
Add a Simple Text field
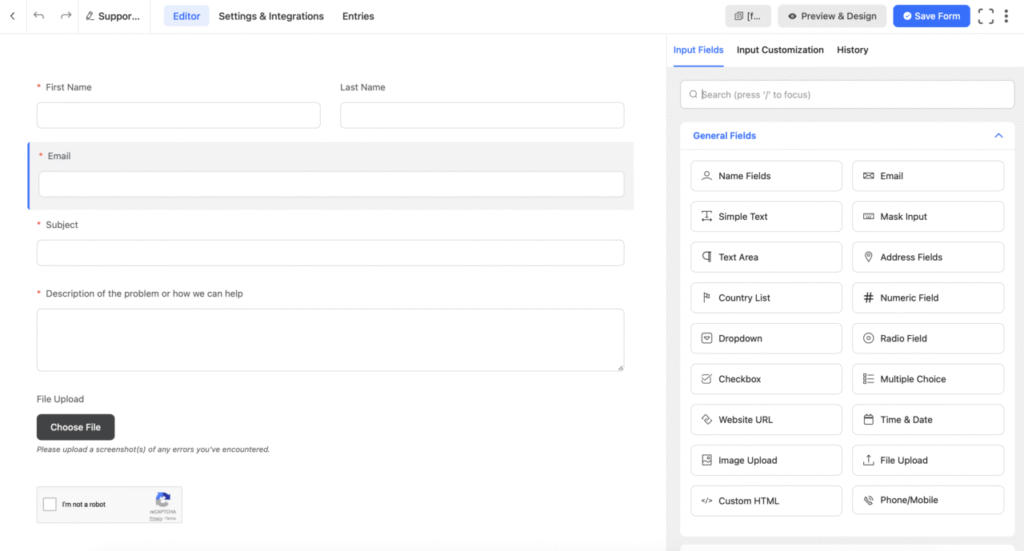tap(766, 217)
